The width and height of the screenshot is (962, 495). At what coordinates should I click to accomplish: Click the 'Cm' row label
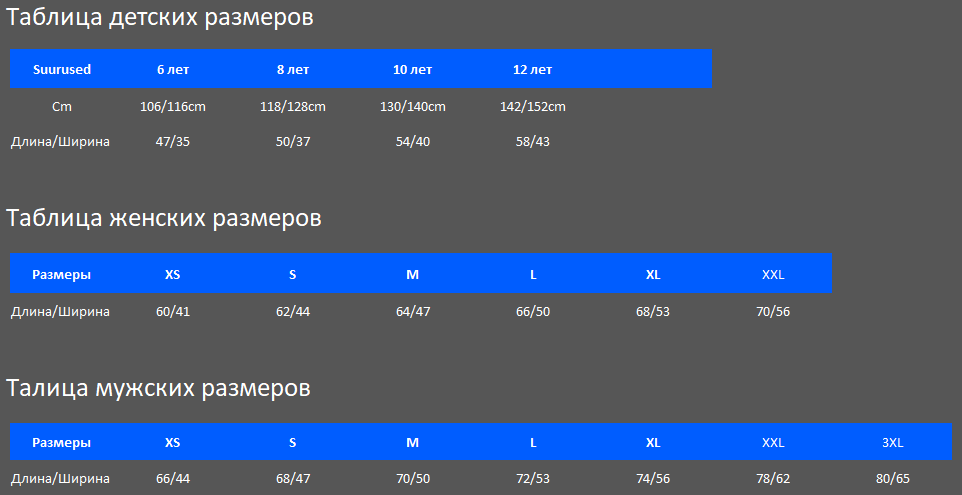62,107
